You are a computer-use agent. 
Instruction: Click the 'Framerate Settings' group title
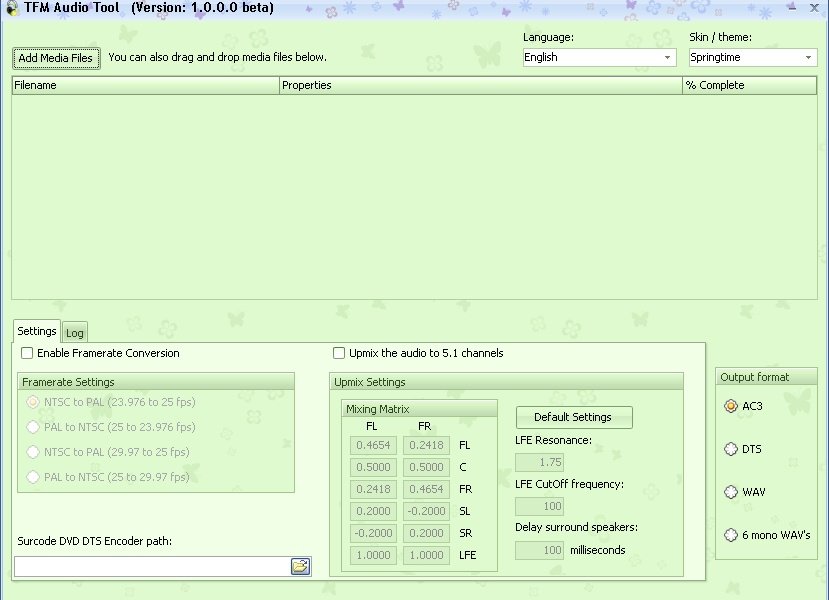(x=68, y=382)
